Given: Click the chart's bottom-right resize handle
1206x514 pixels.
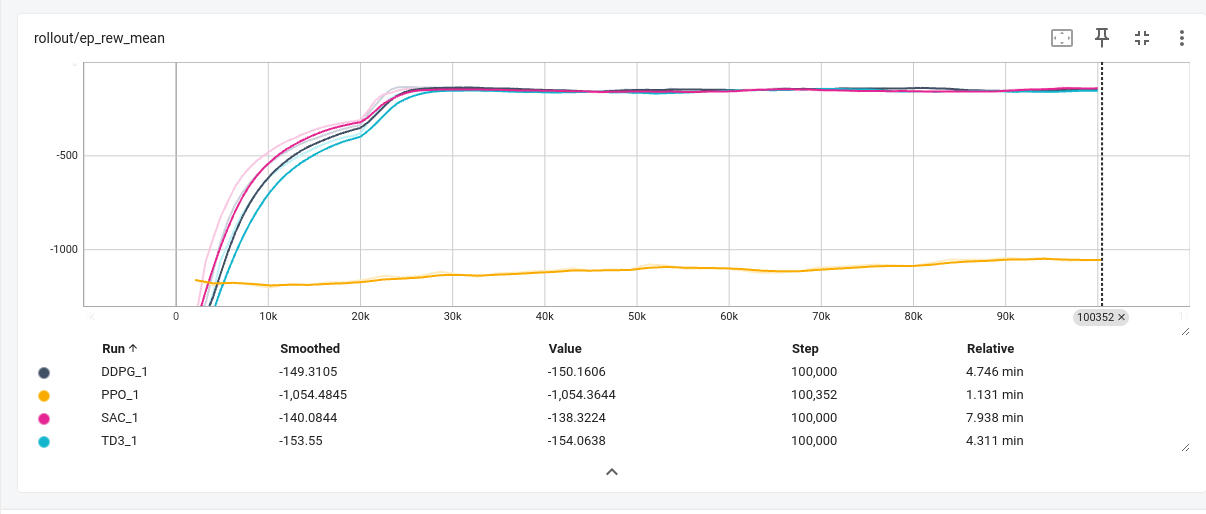Looking at the screenshot, I should point(1185,331).
